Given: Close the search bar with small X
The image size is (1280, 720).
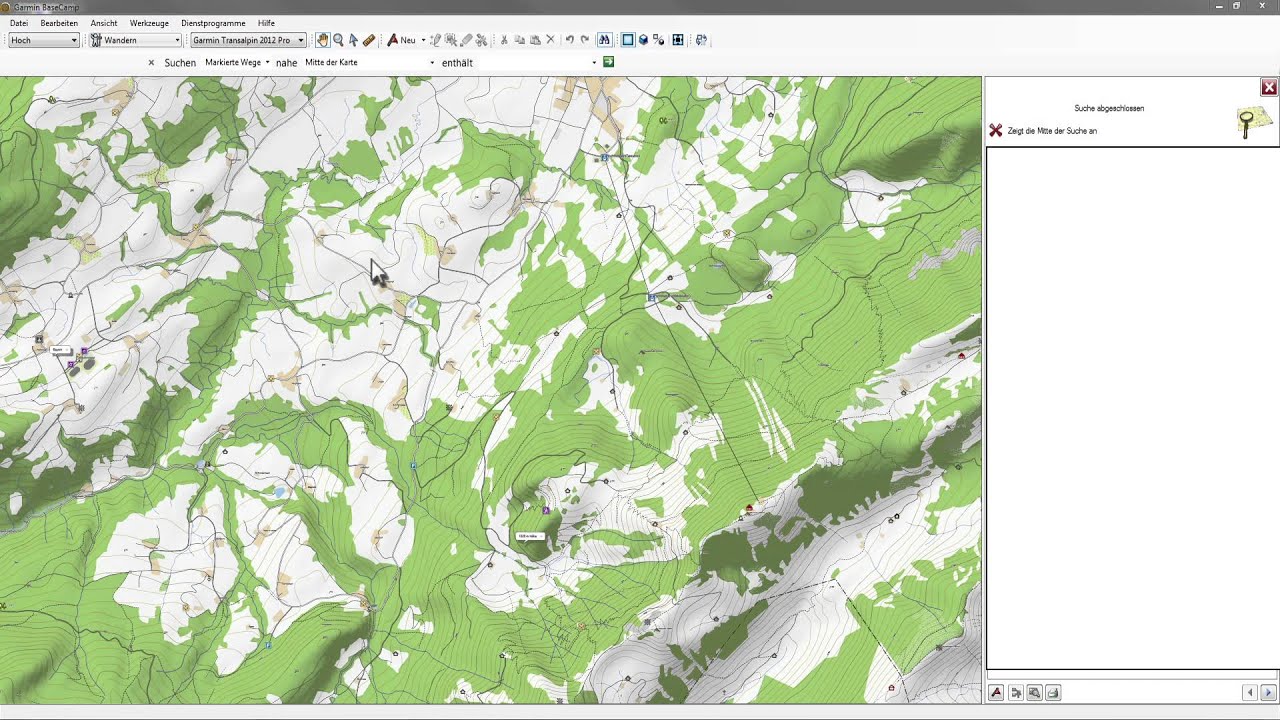Looking at the screenshot, I should click(152, 63).
